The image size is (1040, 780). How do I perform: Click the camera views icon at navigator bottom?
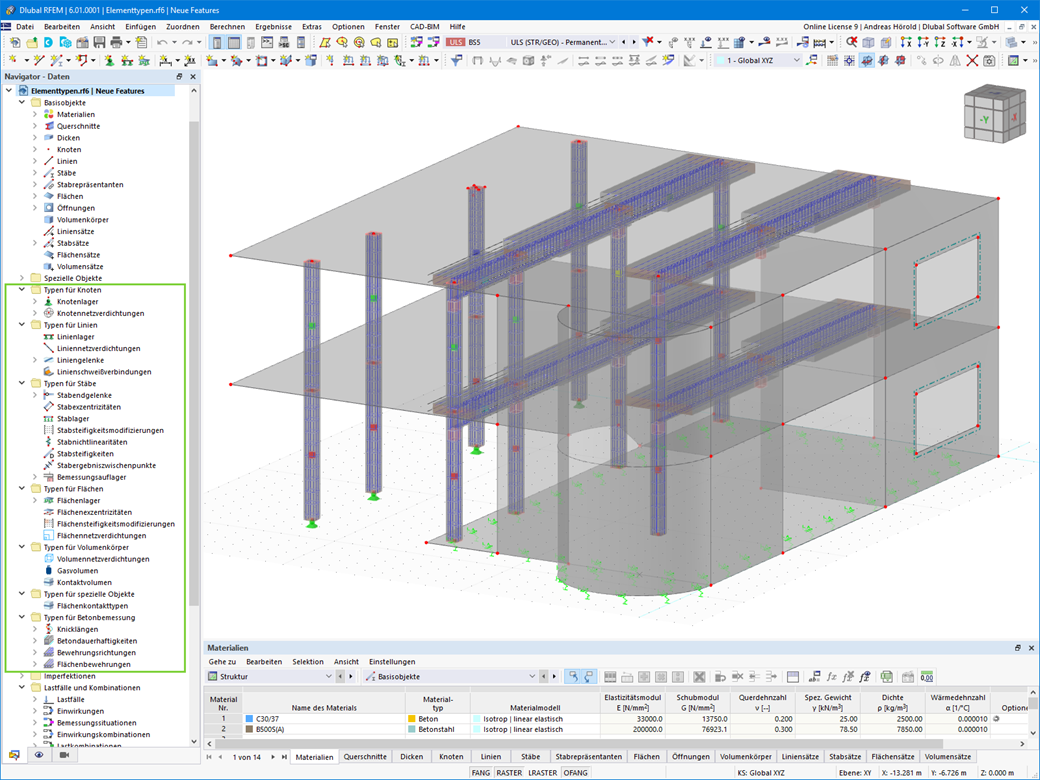pyautogui.click(x=64, y=755)
